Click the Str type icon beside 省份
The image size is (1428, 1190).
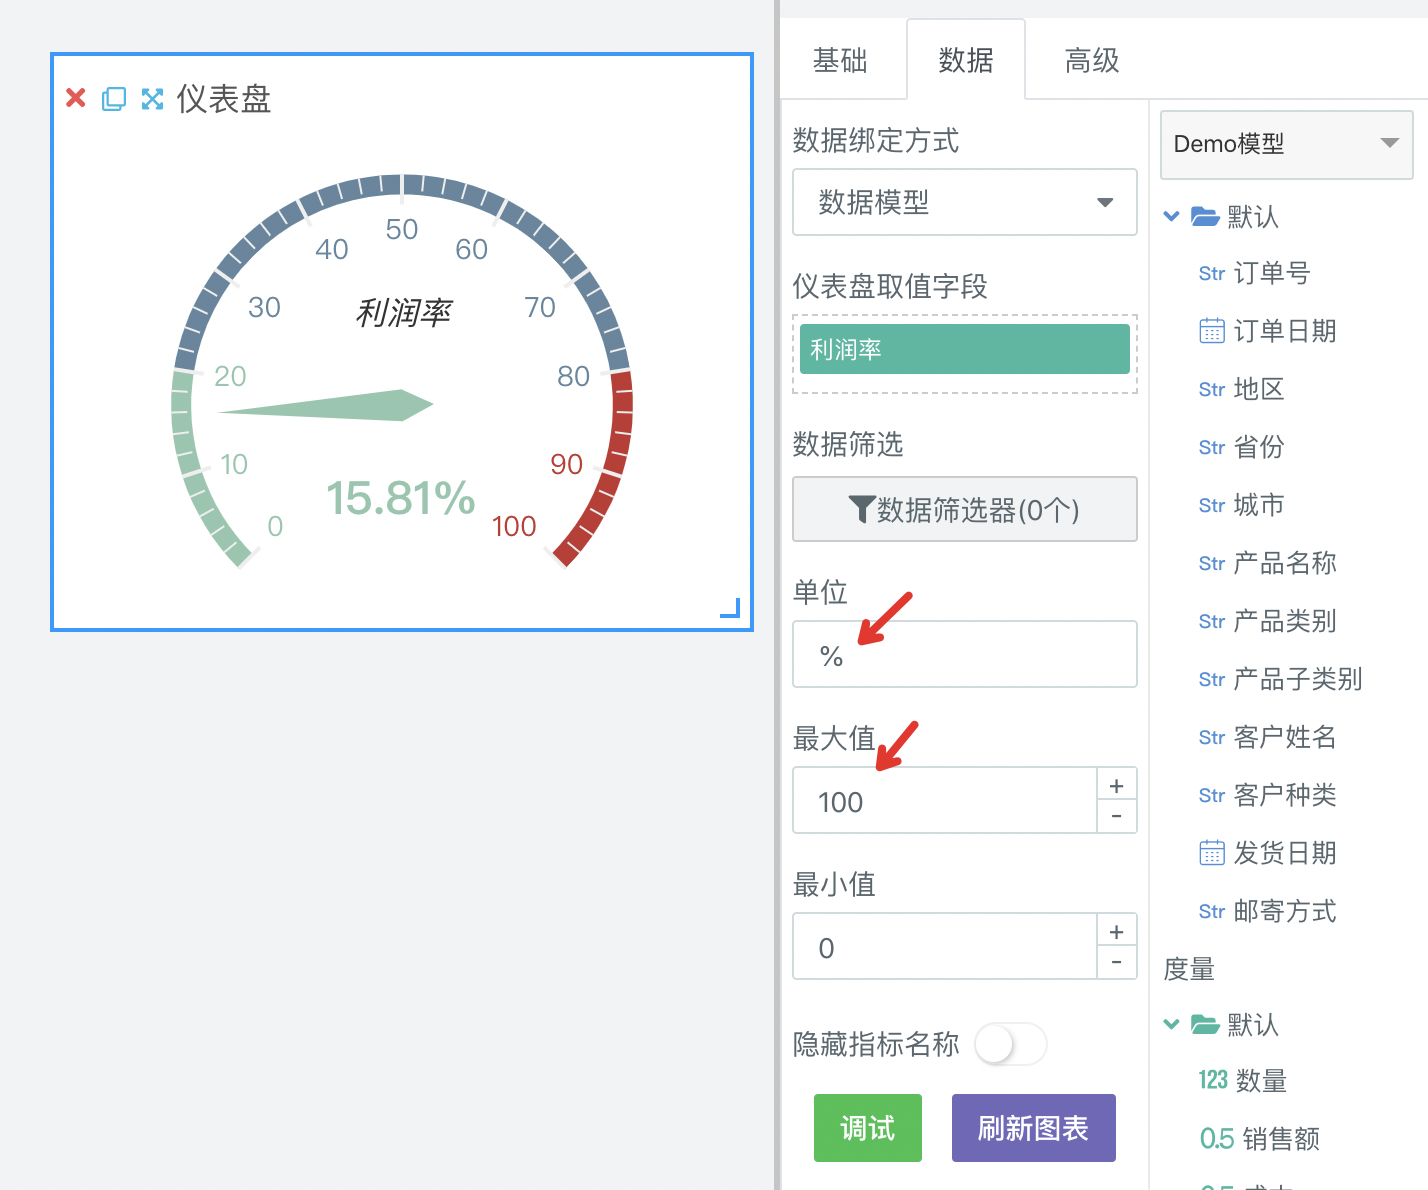(x=1212, y=448)
